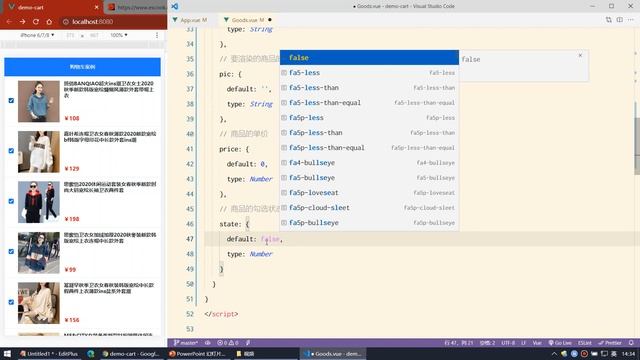Switch to demo-cart Chrome taskbar item
This screenshot has height=360, width=640.
click(x=131, y=353)
